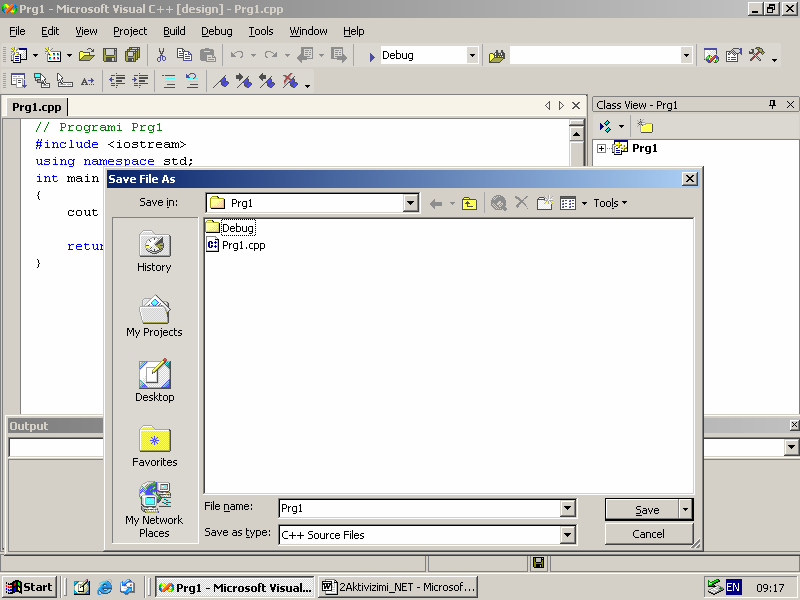Viewport: 800px width, 600px height.
Task: Toggle auto-hide pin on Class View panel
Action: pos(772,105)
